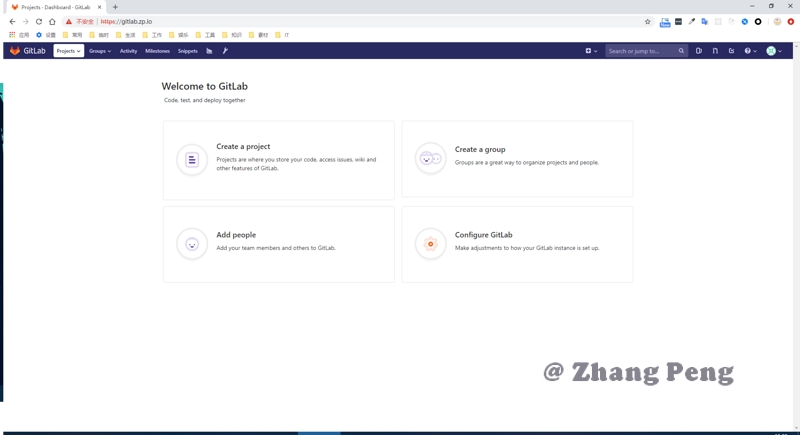Click the GitLab fox logo
The width and height of the screenshot is (800, 435).
pyautogui.click(x=15, y=51)
